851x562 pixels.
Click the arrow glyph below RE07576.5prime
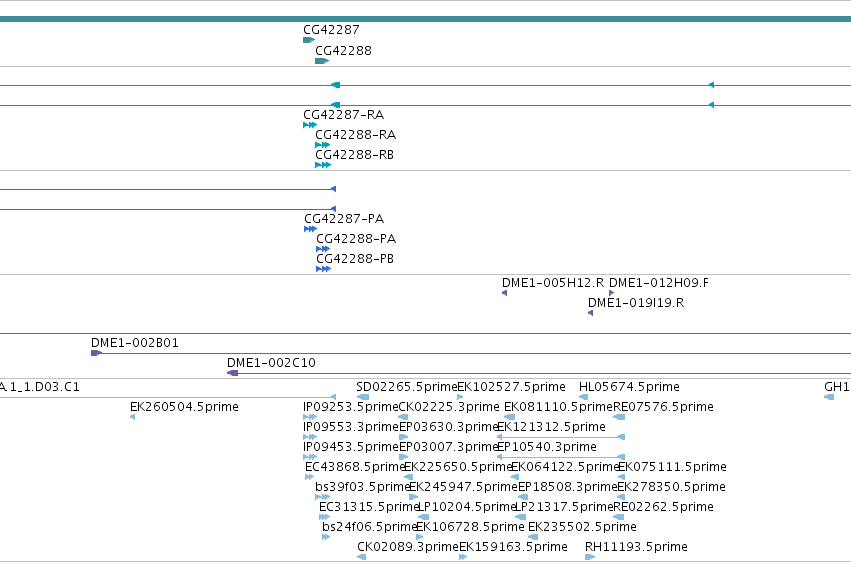pos(619,417)
